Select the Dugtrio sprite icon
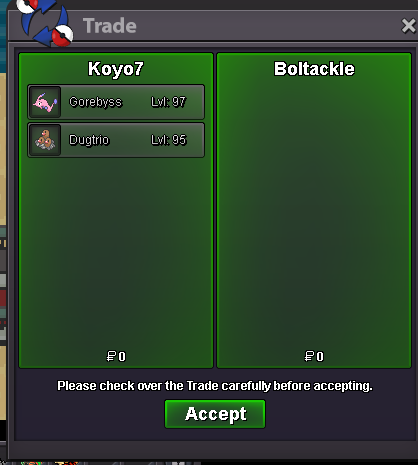This screenshot has width=418, height=465. [45, 140]
